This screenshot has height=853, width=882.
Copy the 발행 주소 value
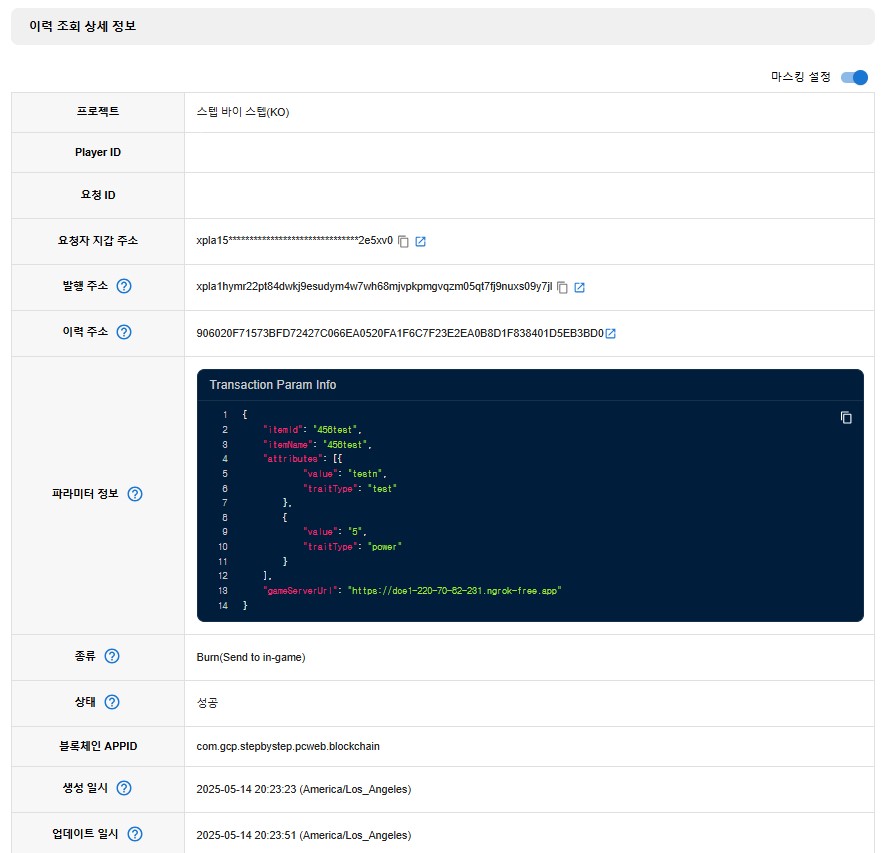pyautogui.click(x=562, y=287)
